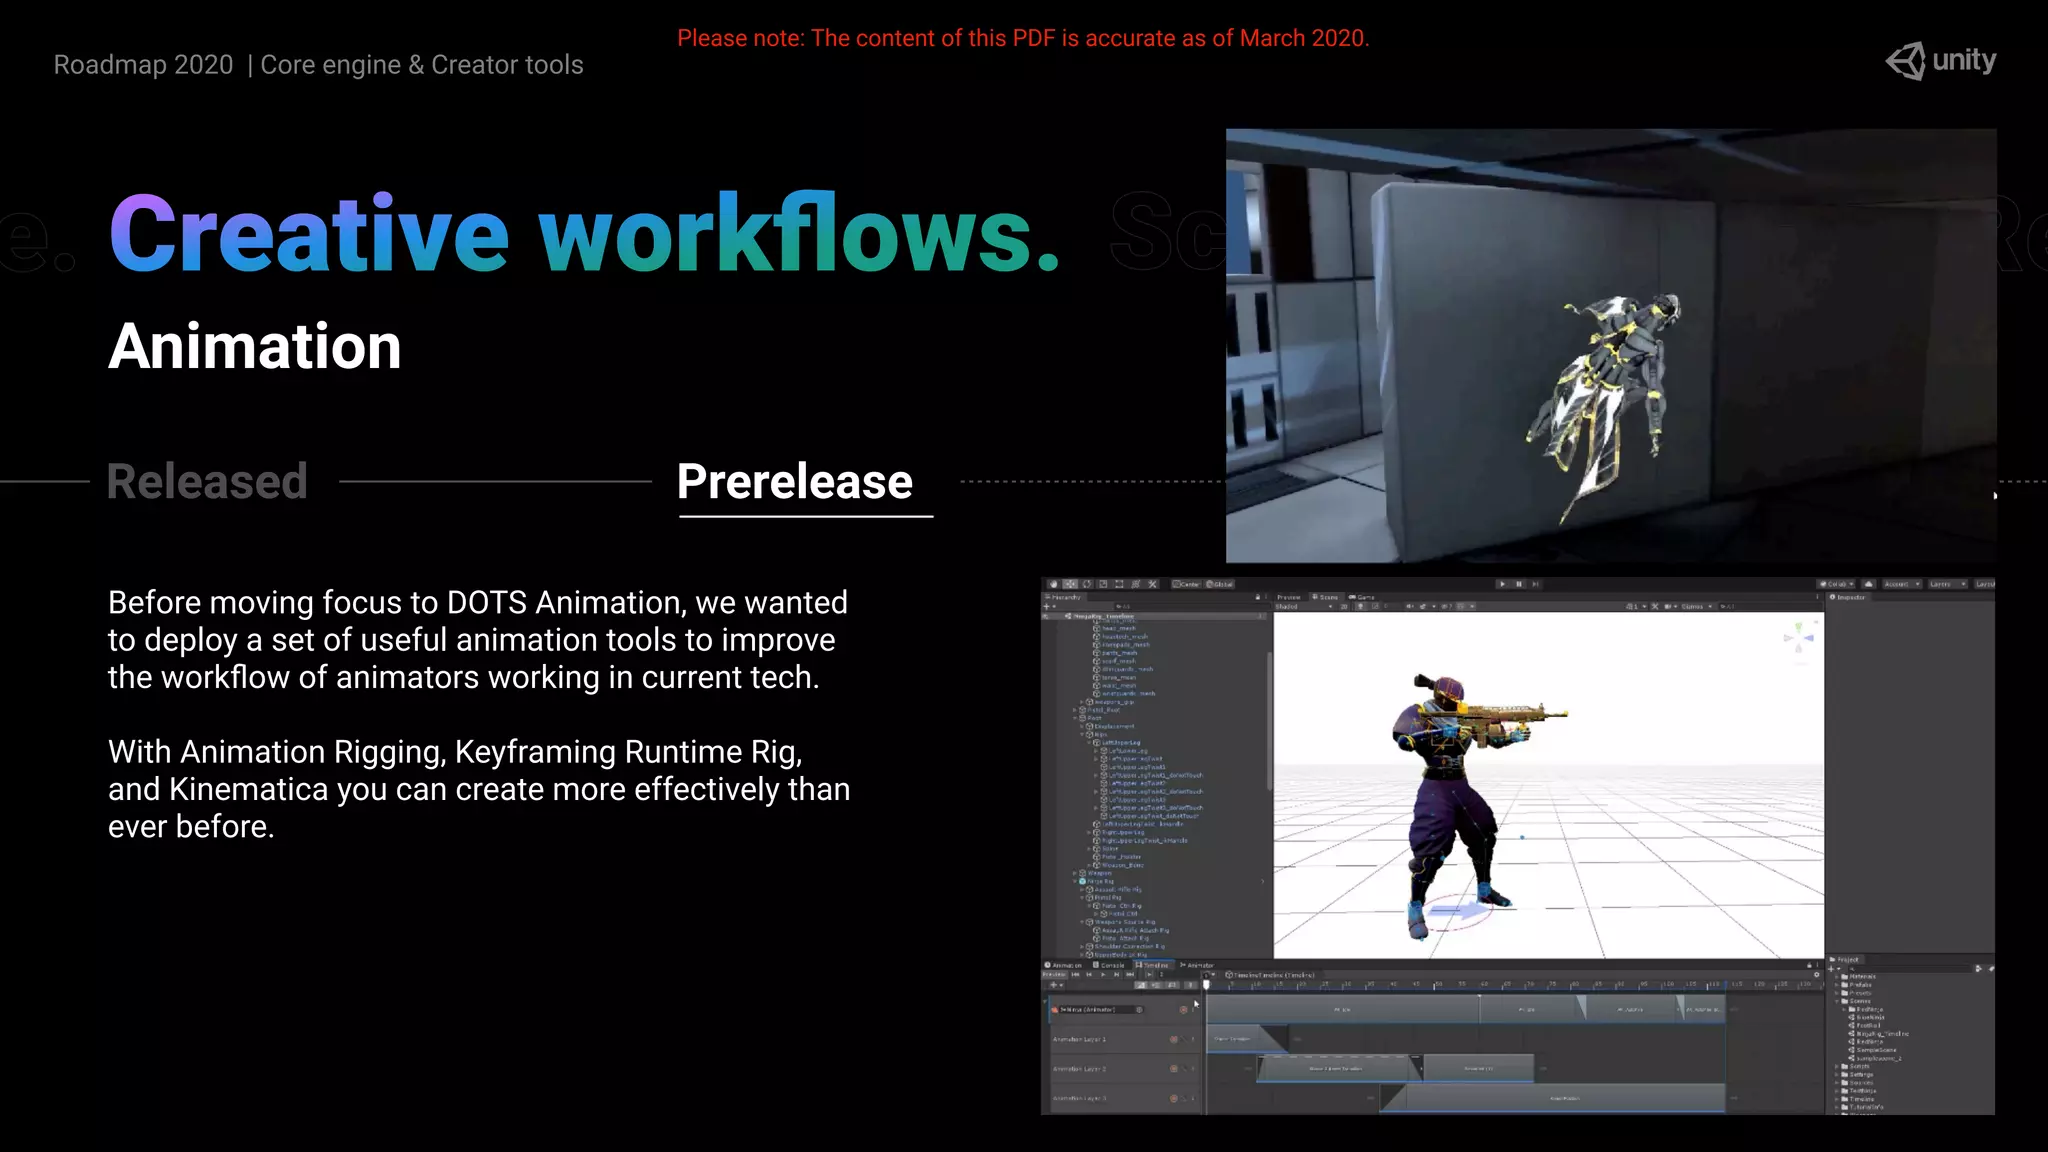Expand the Pistol_Root hierarchy item

[x=1075, y=710]
